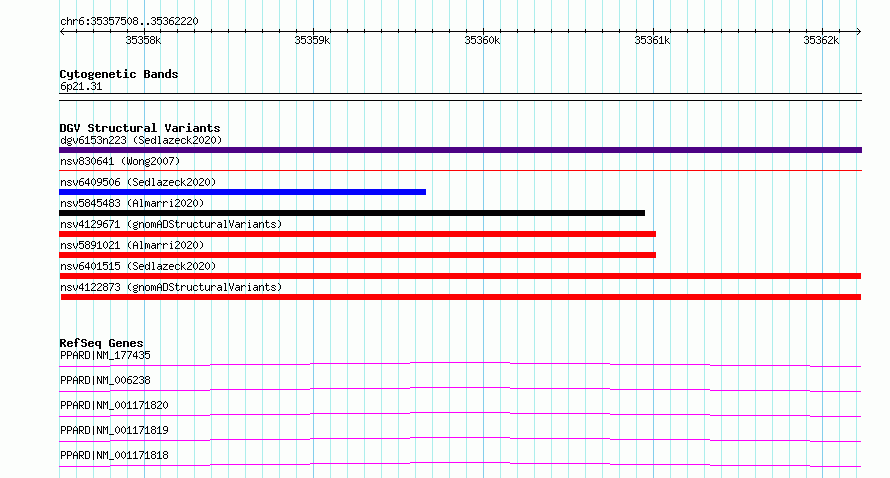Click the black nsv5845483 variant bar
This screenshot has width=890, height=478.
[x=352, y=213]
